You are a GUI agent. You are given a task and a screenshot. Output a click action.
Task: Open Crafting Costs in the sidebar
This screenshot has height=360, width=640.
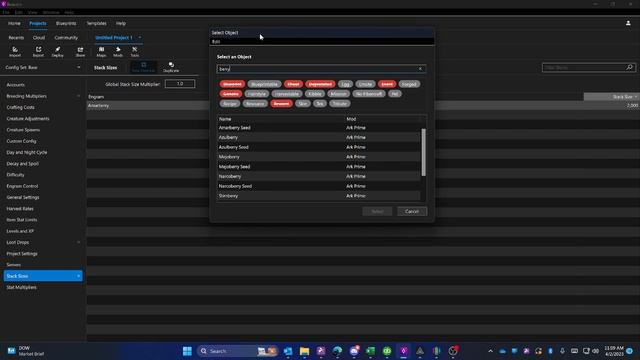(20, 107)
